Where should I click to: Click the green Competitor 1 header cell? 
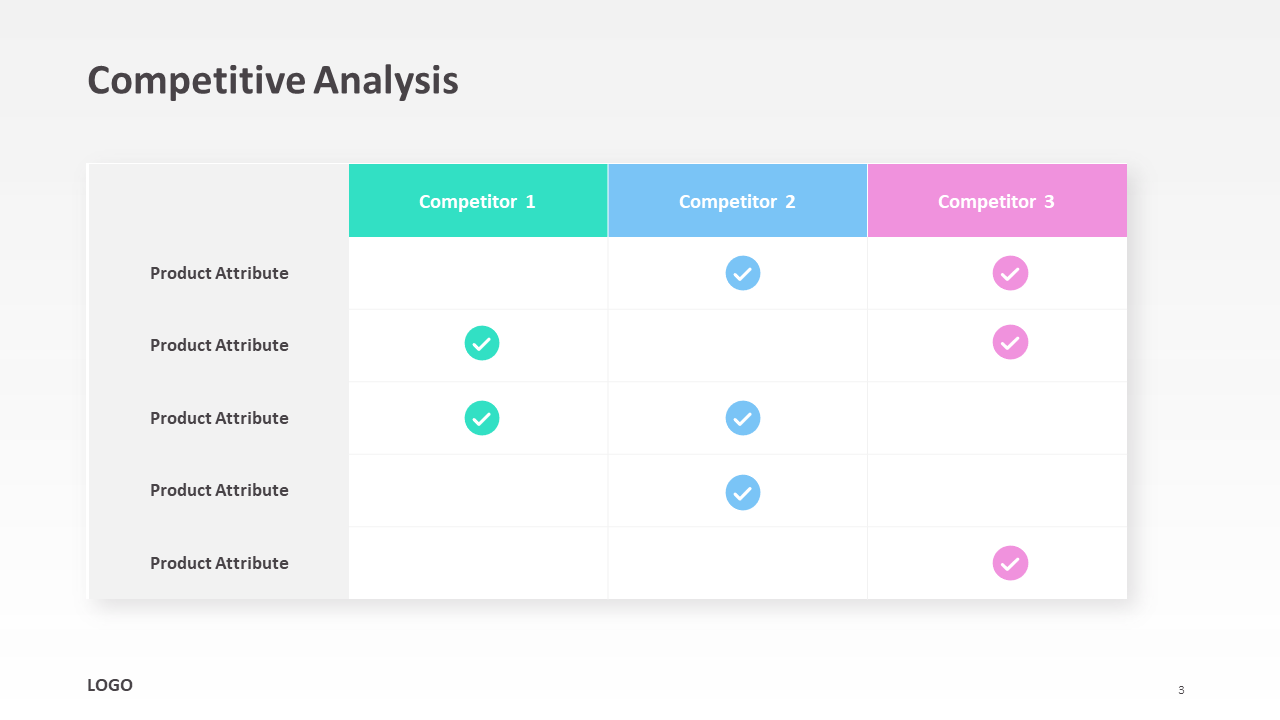click(478, 201)
